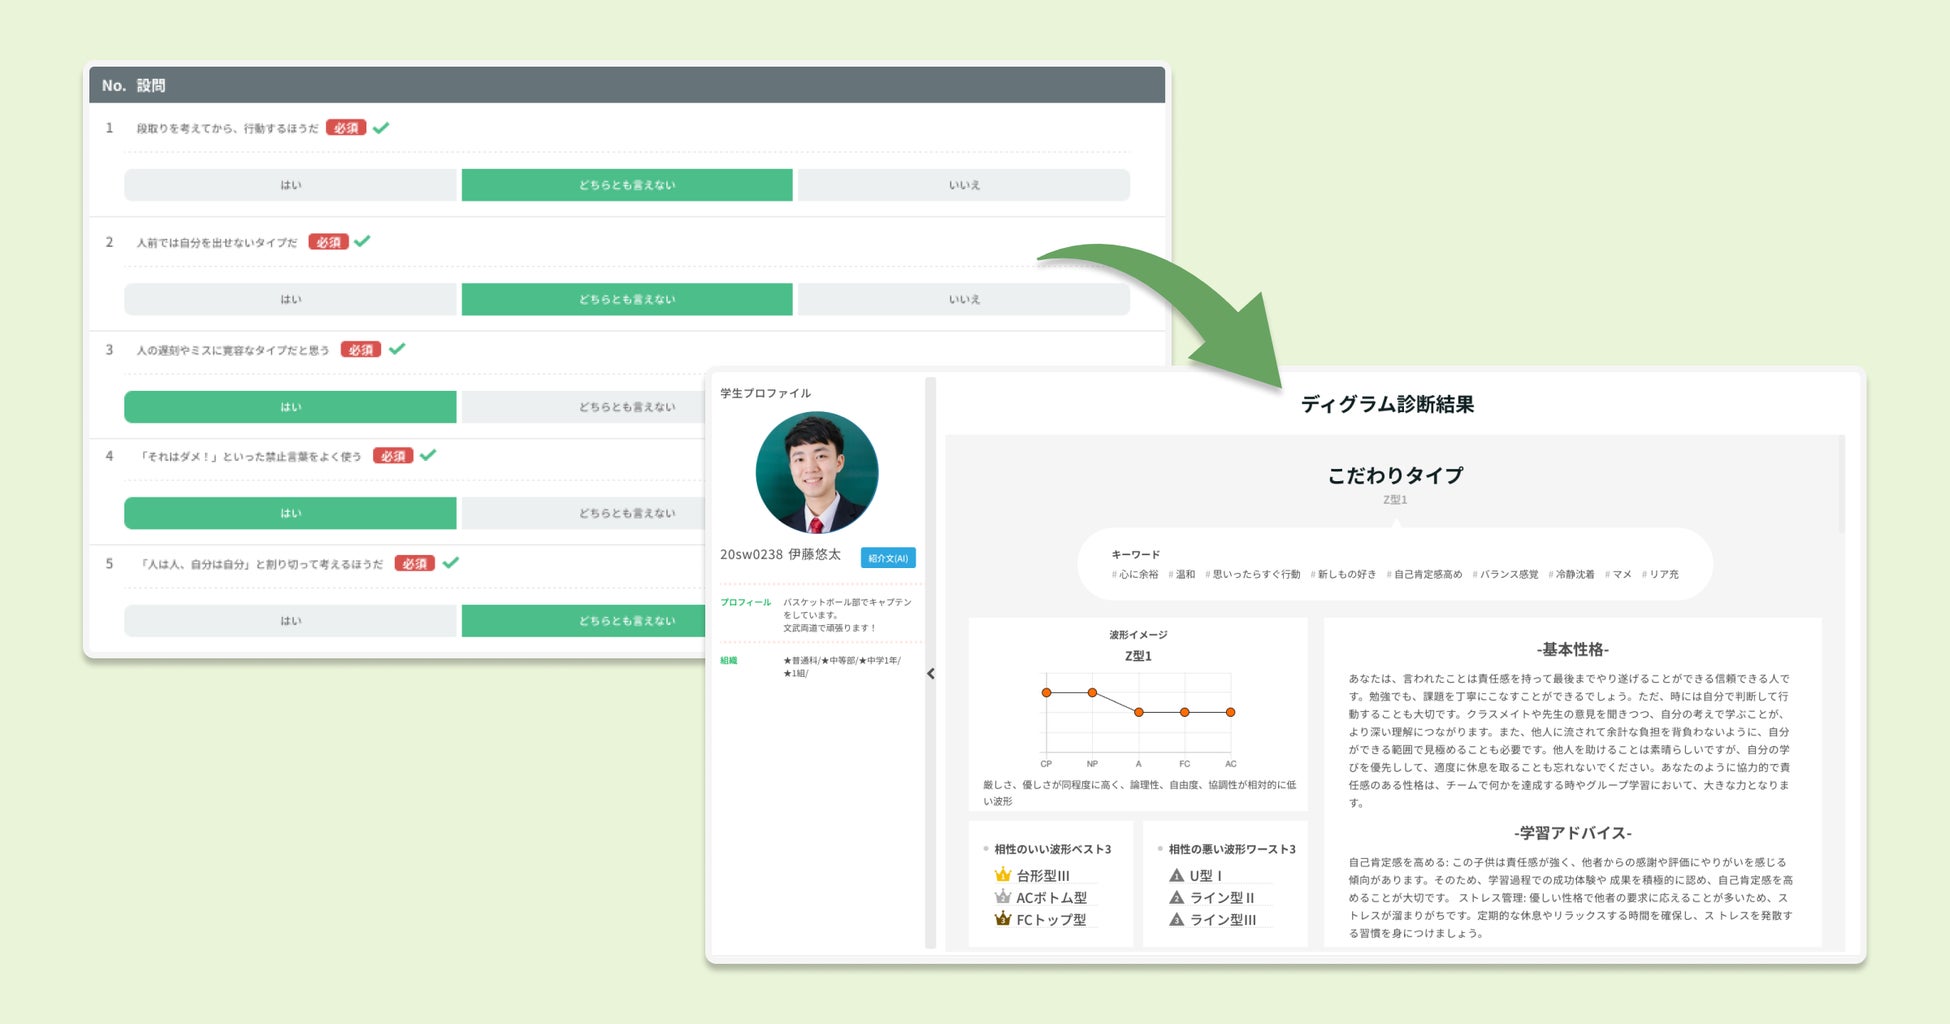Image resolution: width=1950 pixels, height=1024 pixels.
Task: Click the ライン型III waveform name
Action: click(x=1223, y=920)
